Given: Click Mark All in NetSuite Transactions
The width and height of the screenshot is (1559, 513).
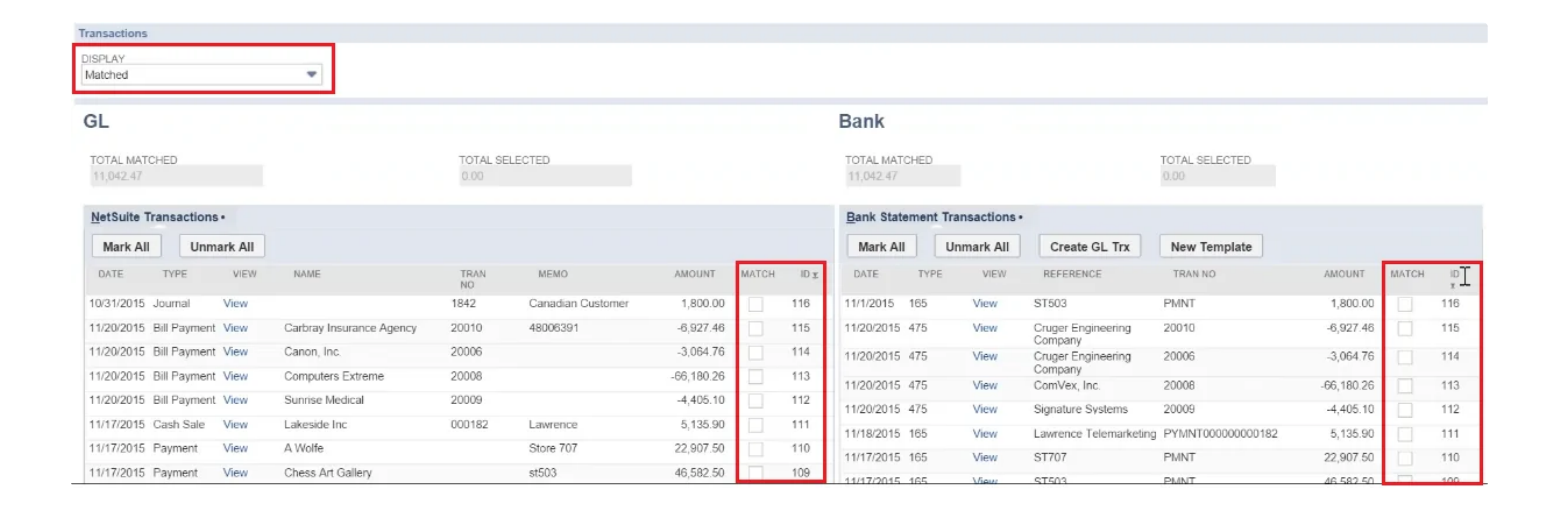Looking at the screenshot, I should click(x=126, y=247).
